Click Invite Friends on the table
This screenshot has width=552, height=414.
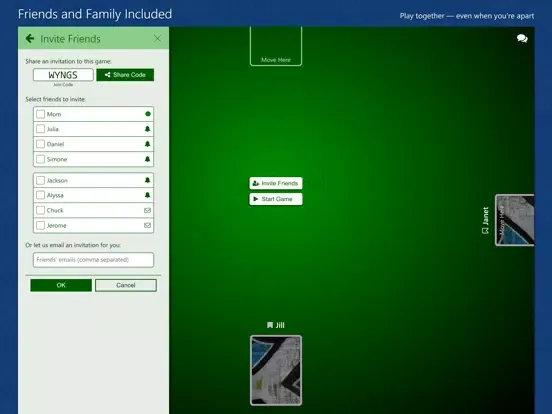[276, 183]
